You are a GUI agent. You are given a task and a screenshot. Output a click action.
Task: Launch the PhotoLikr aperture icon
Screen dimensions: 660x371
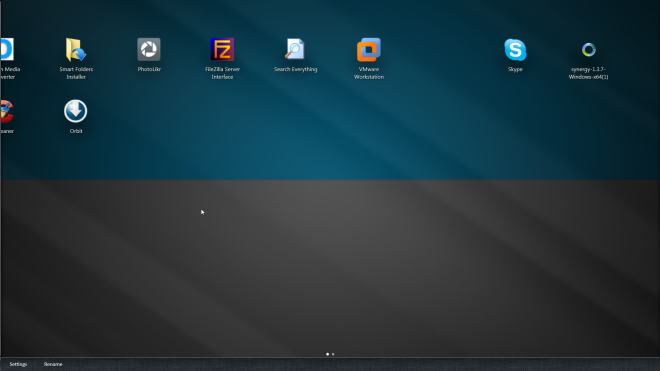click(x=149, y=50)
